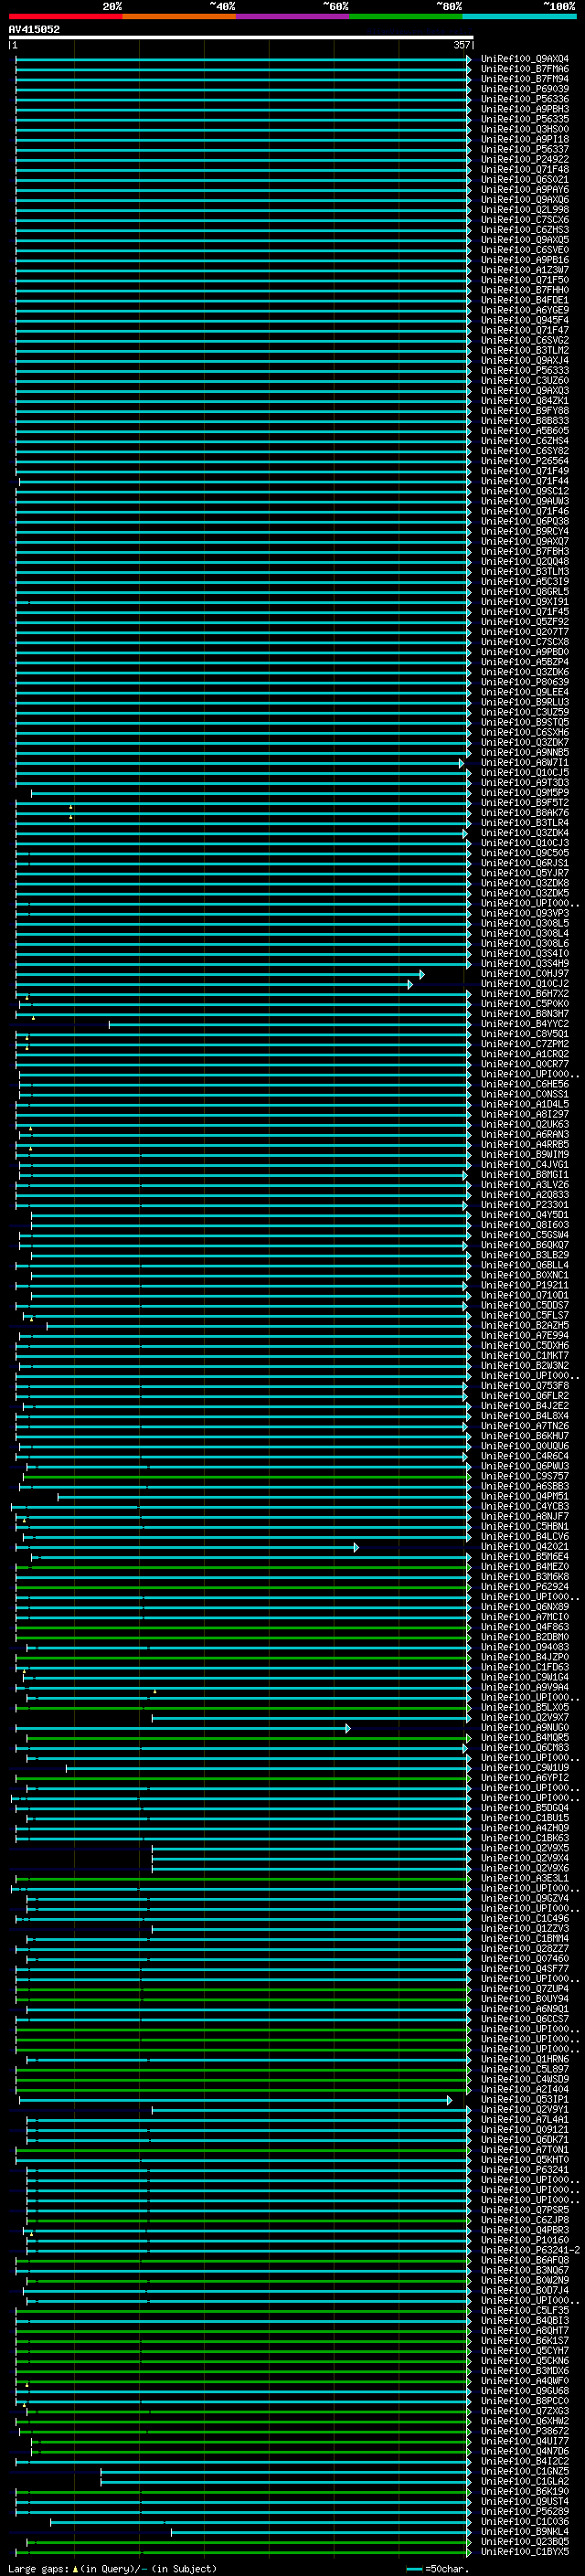Open UniRef100_Q753F8 entry
This screenshot has height=2576, width=585.
tap(525, 1386)
